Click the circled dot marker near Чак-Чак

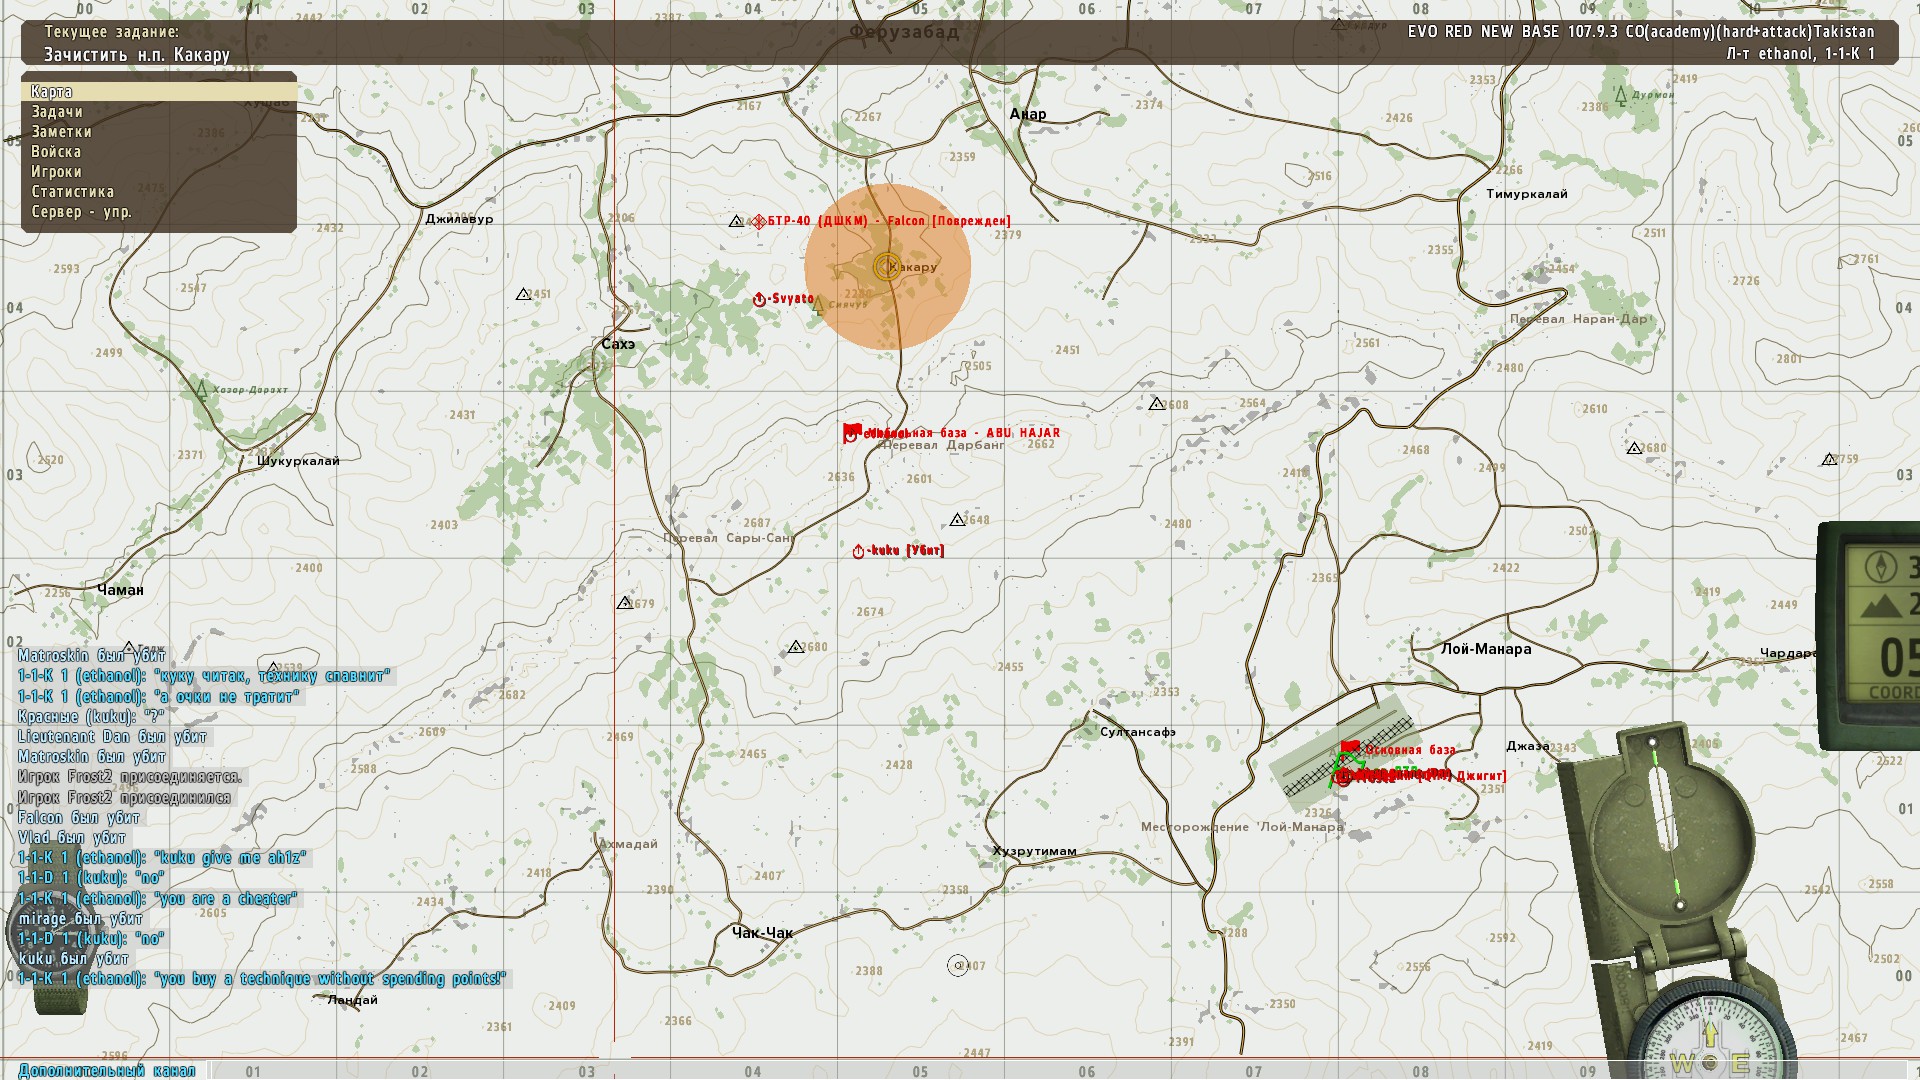pyautogui.click(x=958, y=966)
